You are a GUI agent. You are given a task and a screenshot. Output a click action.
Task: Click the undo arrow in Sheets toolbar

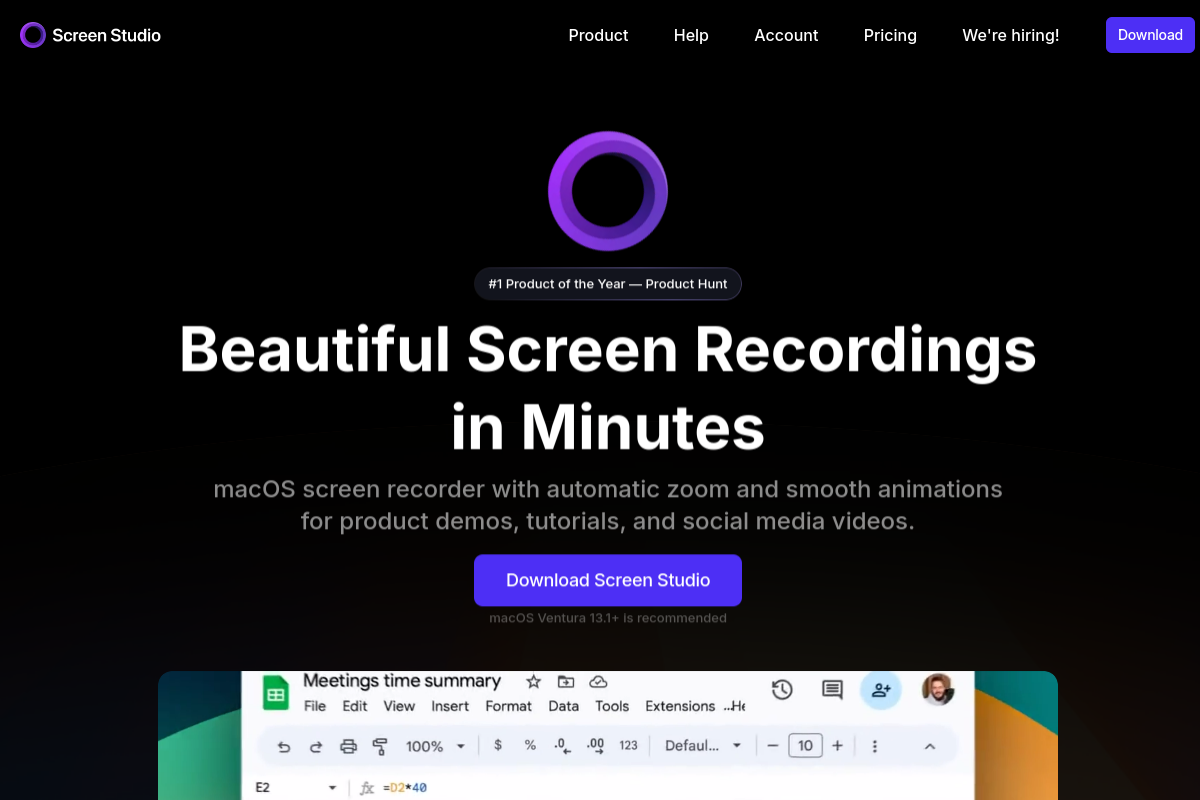[284, 746]
